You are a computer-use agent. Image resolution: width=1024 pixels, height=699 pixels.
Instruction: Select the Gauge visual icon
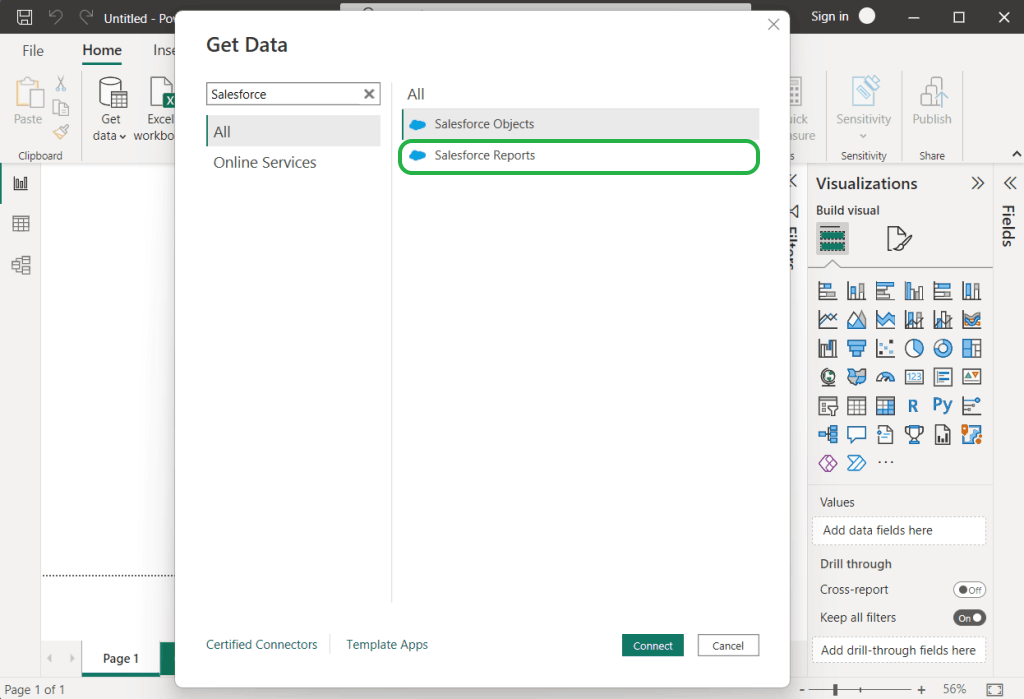tap(885, 377)
